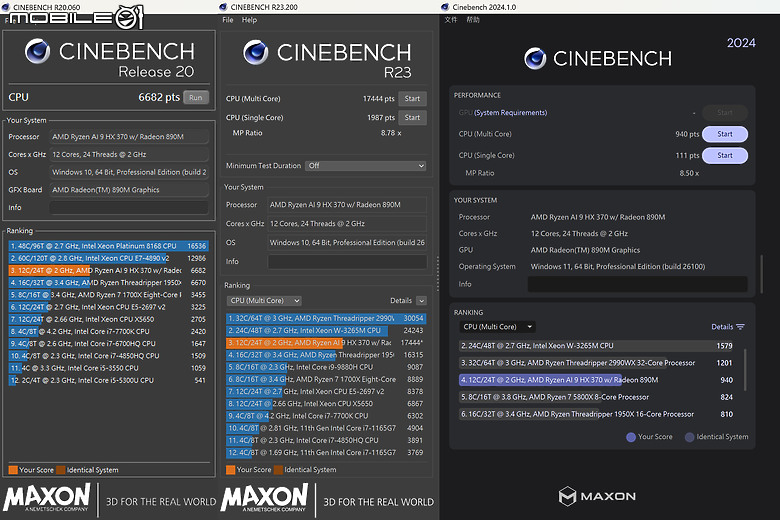Viewport: 780px width, 520px height.
Task: Select Core i5-5300U row in R20 ranking
Action: pyautogui.click(x=108, y=380)
